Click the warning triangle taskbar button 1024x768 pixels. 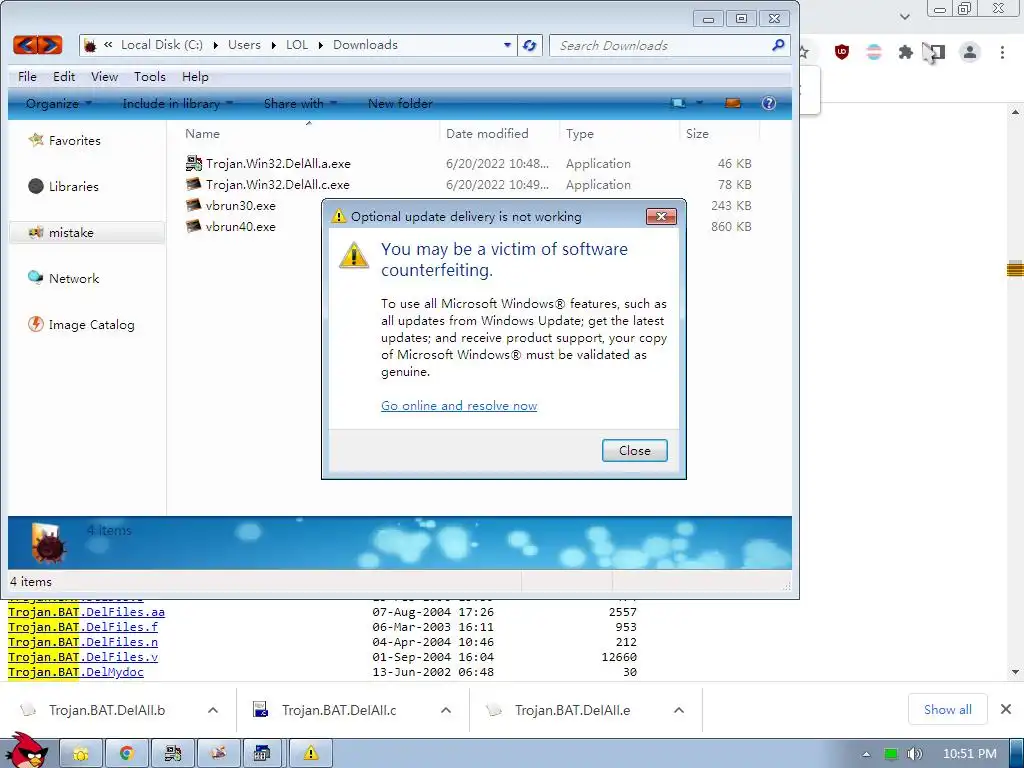311,754
